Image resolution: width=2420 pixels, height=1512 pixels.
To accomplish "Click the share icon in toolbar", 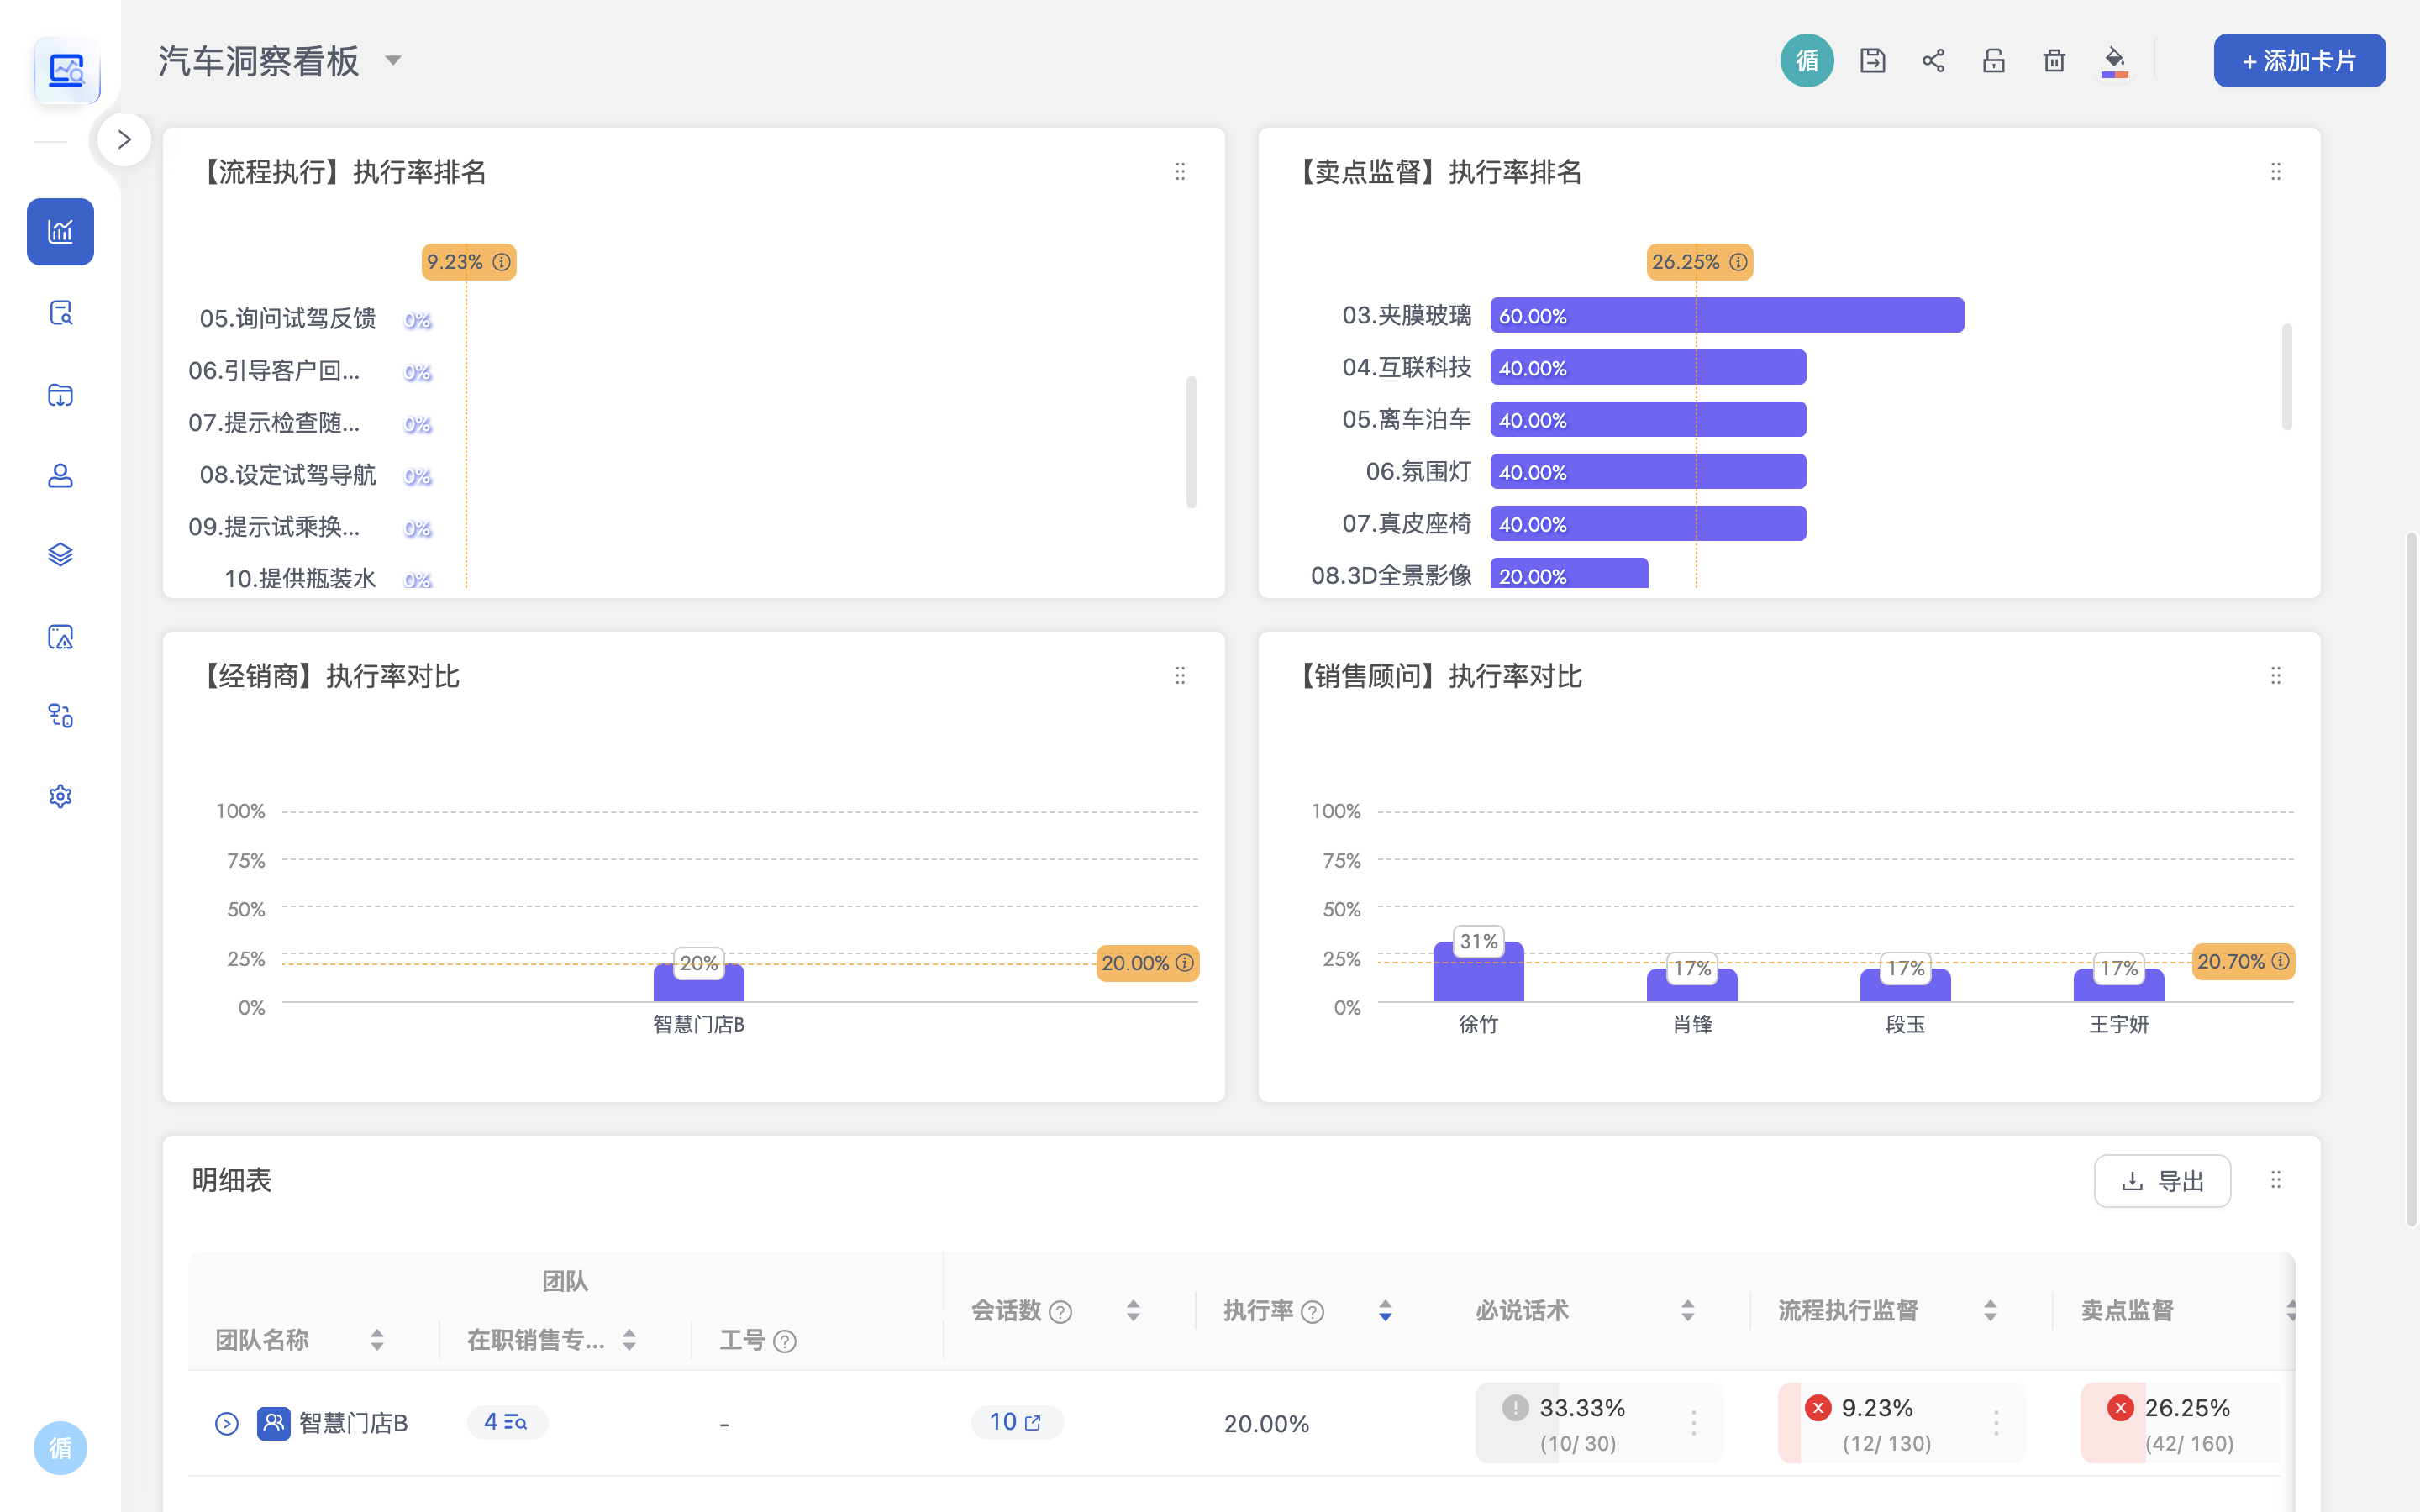I will [1932, 61].
